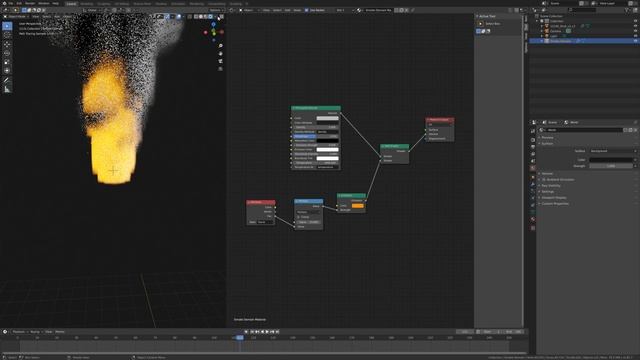Toggle X-ray mode in viewport header
The image size is (640, 360).
[189, 17]
